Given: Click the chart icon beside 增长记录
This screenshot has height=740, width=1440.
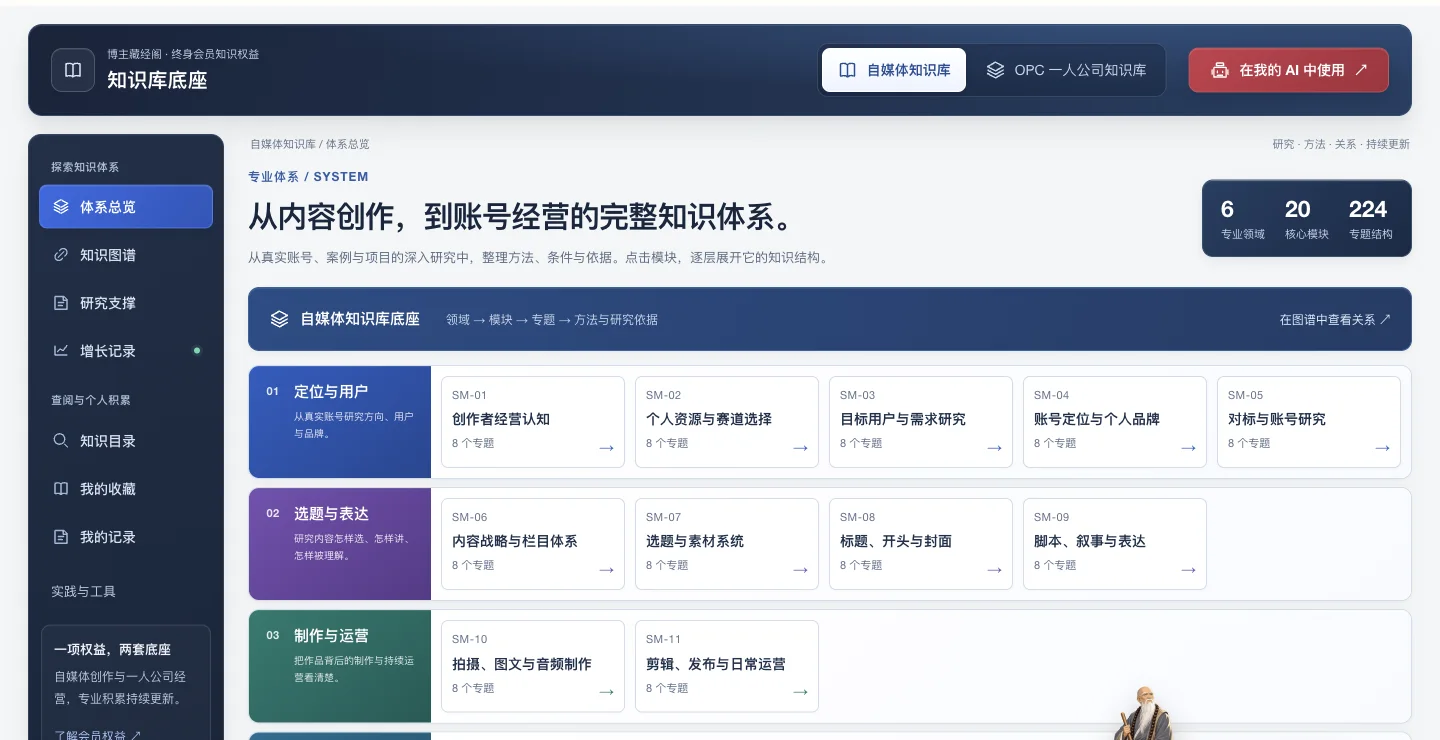Looking at the screenshot, I should [x=61, y=351].
